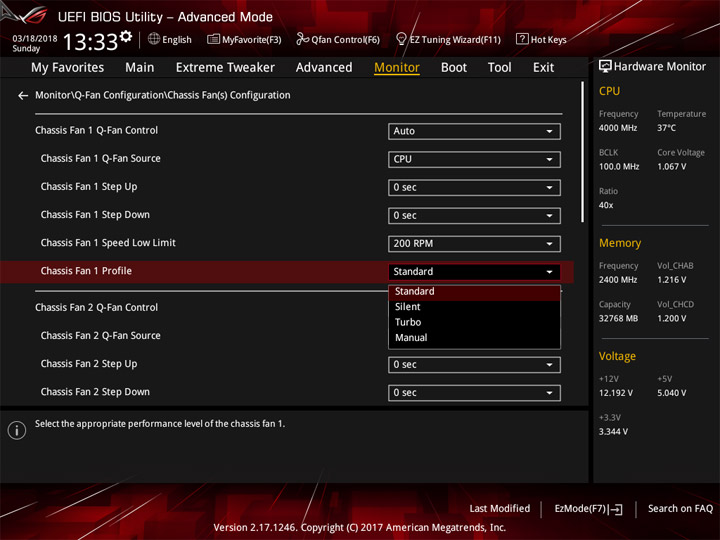
Task: Click the info icon in the help area
Action: (17, 430)
